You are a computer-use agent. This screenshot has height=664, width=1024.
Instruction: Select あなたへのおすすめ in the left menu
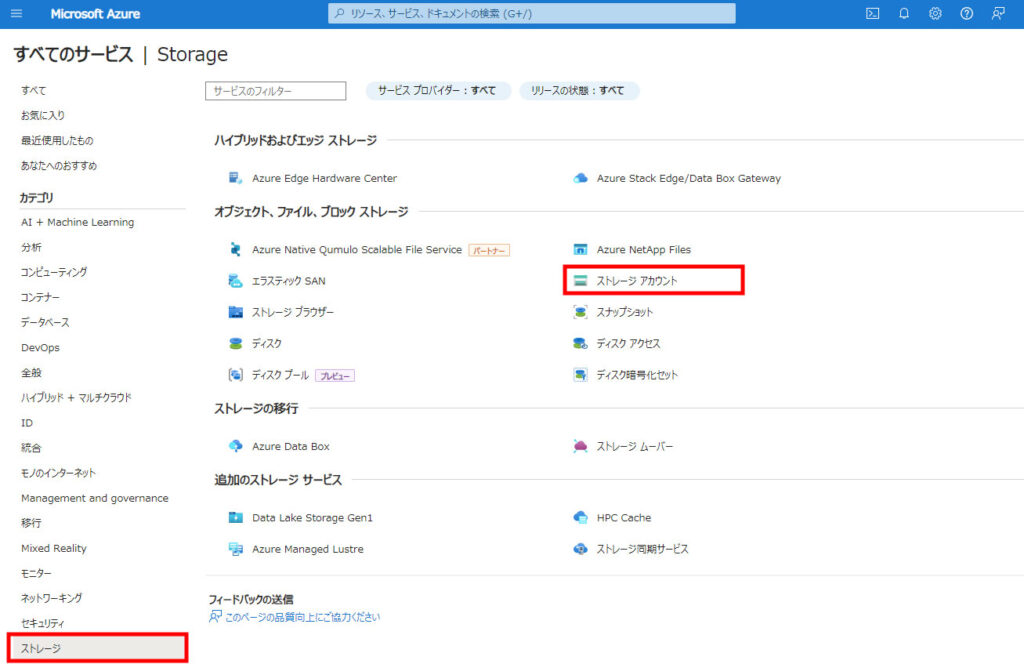(59, 166)
